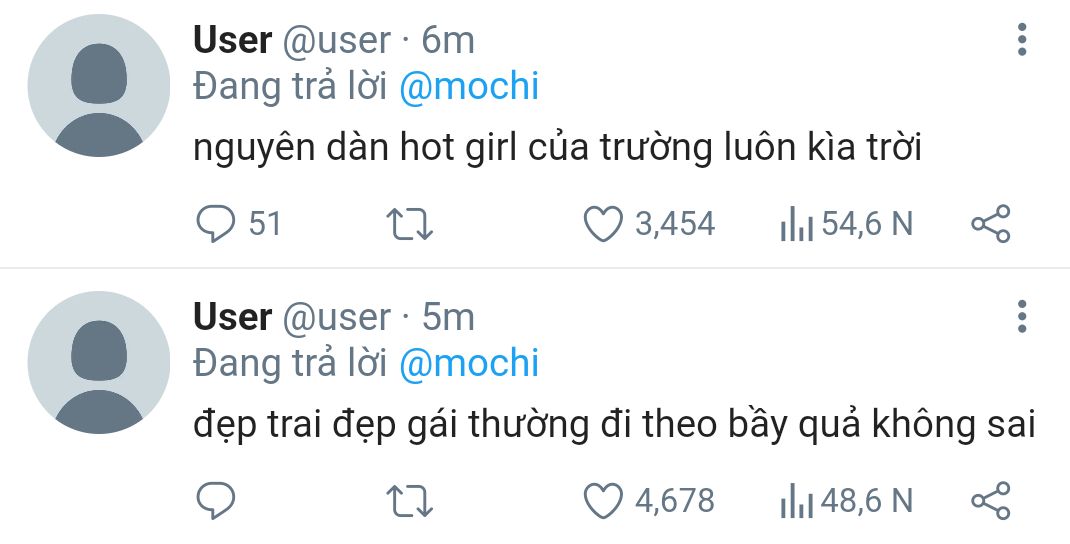Open profile picture of first tweet author
The width and height of the screenshot is (1070, 544).
click(99, 86)
